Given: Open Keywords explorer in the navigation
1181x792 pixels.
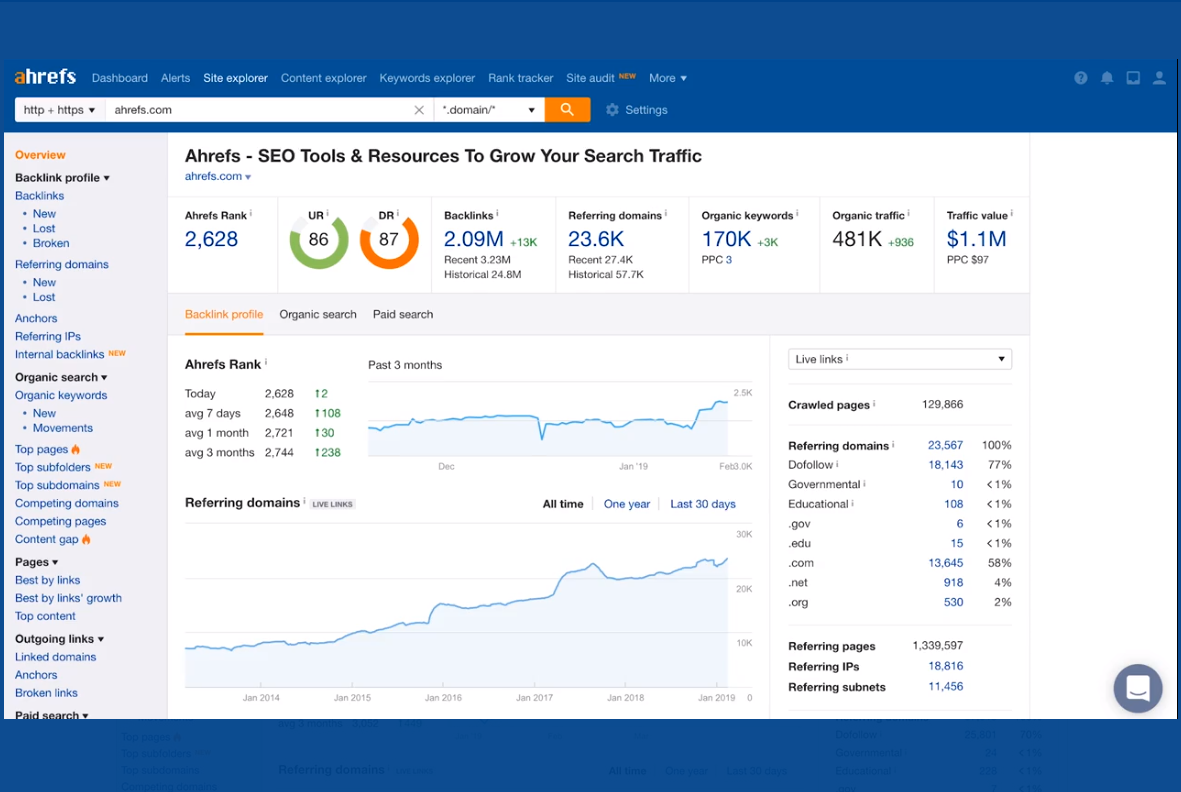Looking at the screenshot, I should point(427,78).
